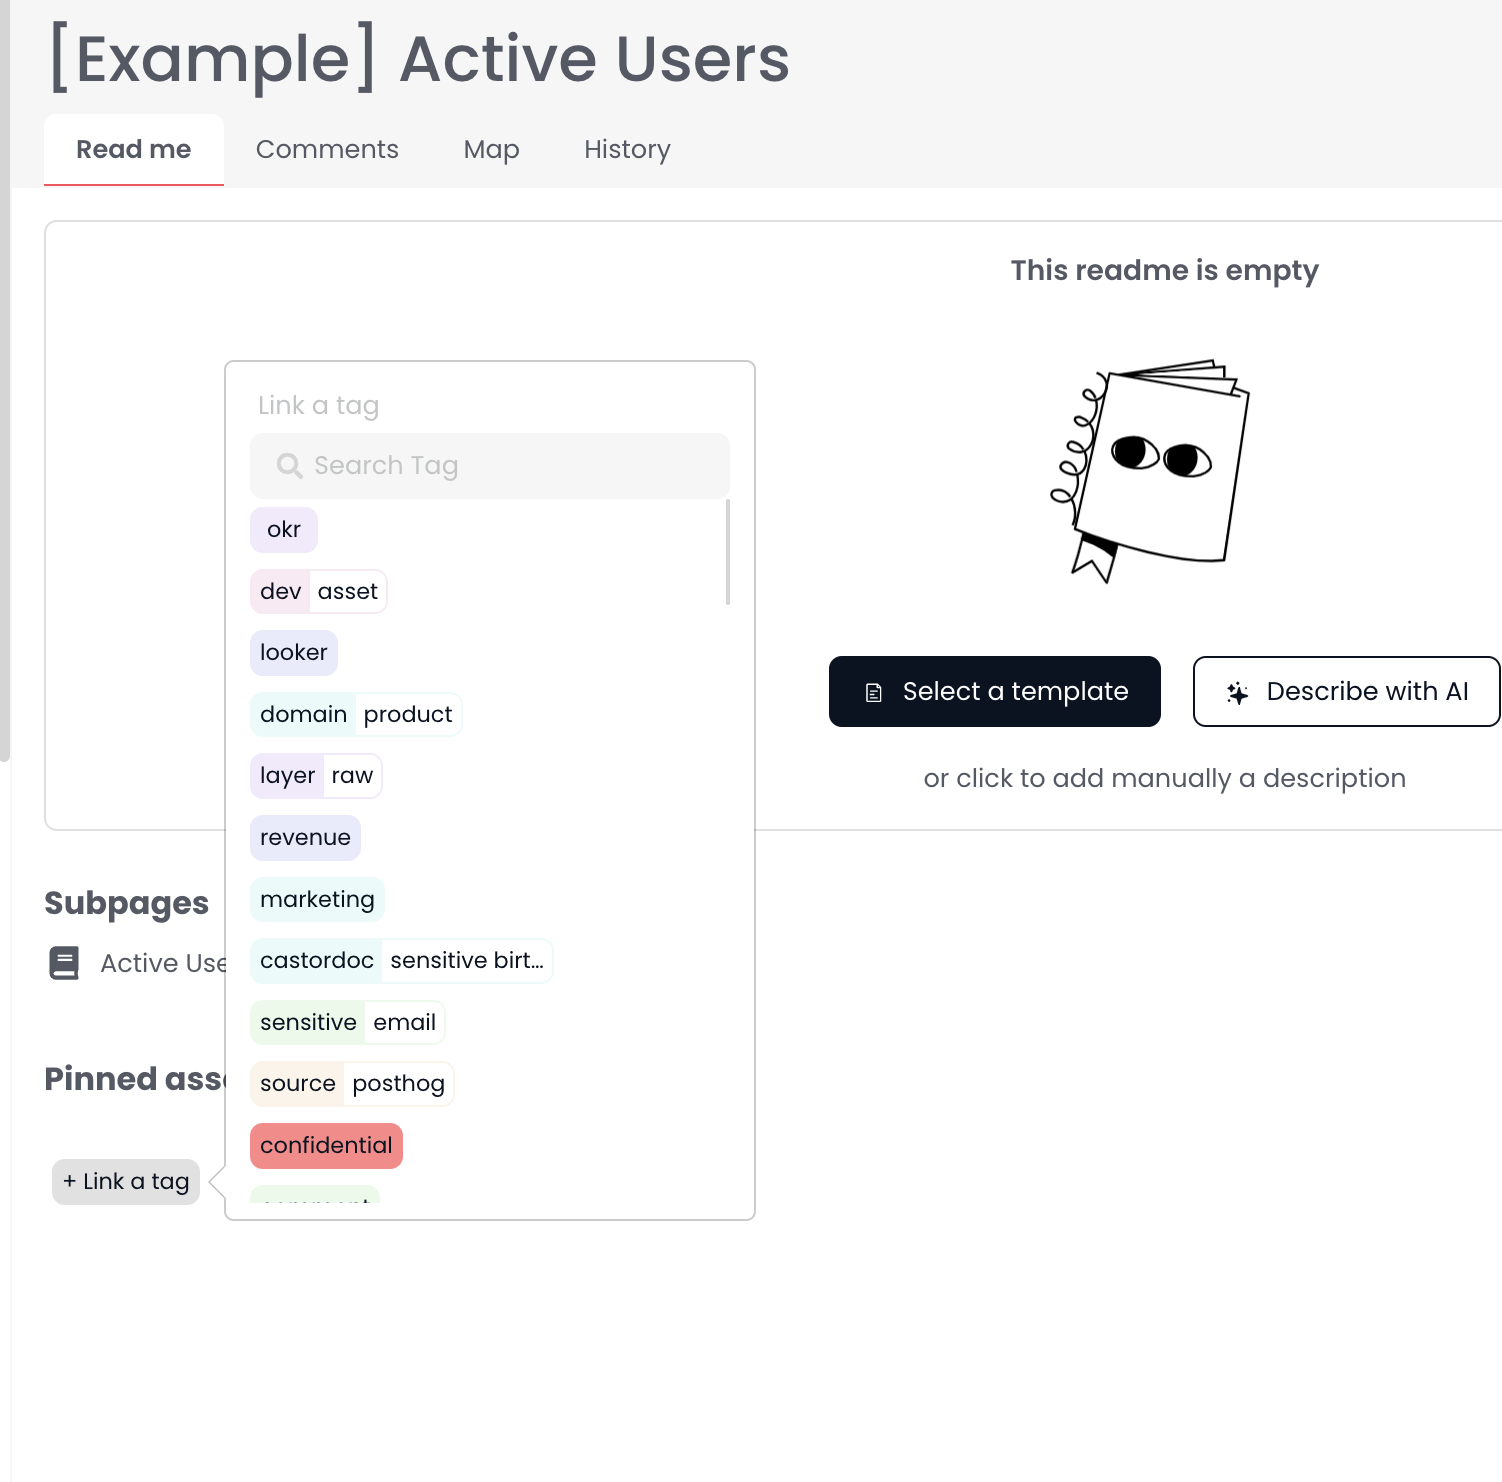
Task: Click the Subpages book icon
Action: [x=65, y=963]
